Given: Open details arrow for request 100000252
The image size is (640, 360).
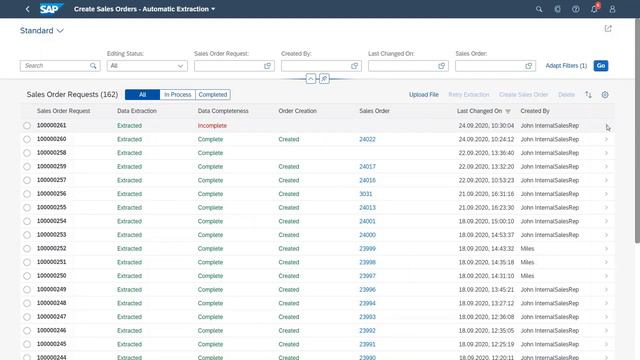Looking at the screenshot, I should pyautogui.click(x=607, y=249).
